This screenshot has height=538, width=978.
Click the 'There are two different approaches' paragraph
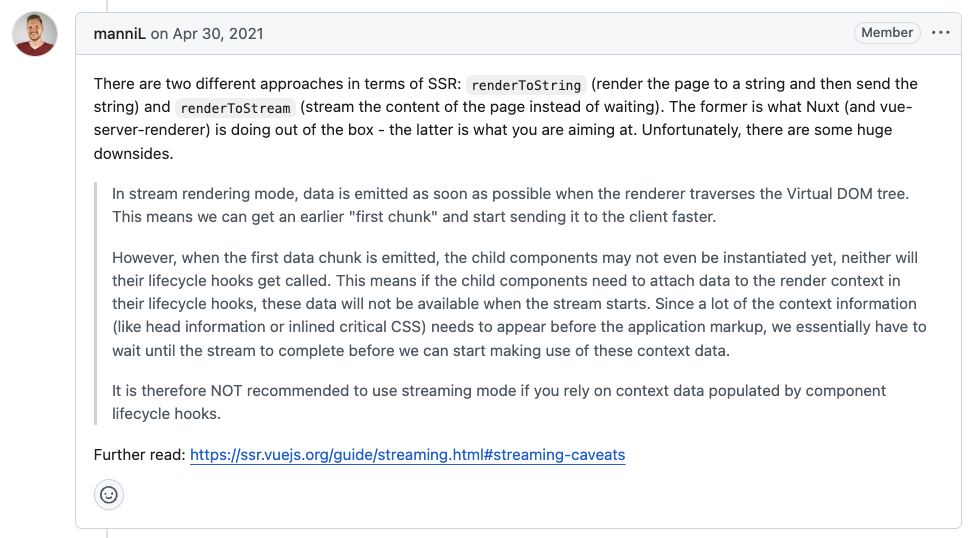pyautogui.click(x=505, y=118)
